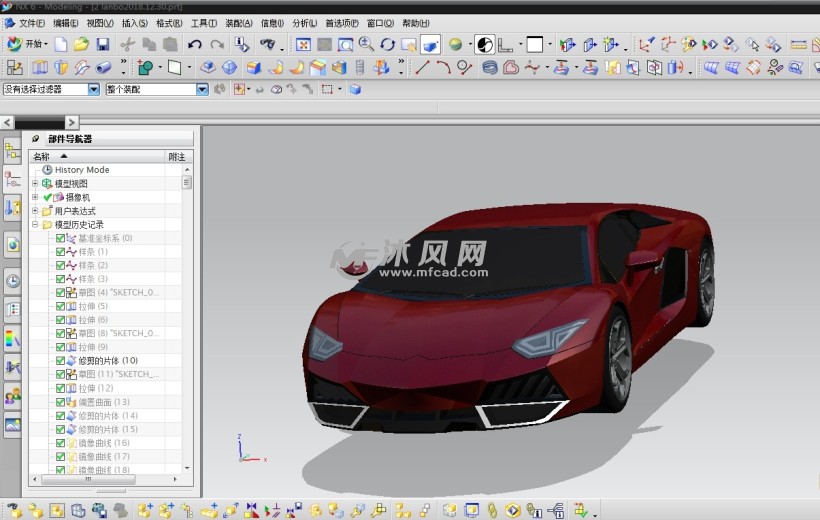820x520 pixels.
Task: Sort by the 名称 column header
Action: tap(97, 156)
